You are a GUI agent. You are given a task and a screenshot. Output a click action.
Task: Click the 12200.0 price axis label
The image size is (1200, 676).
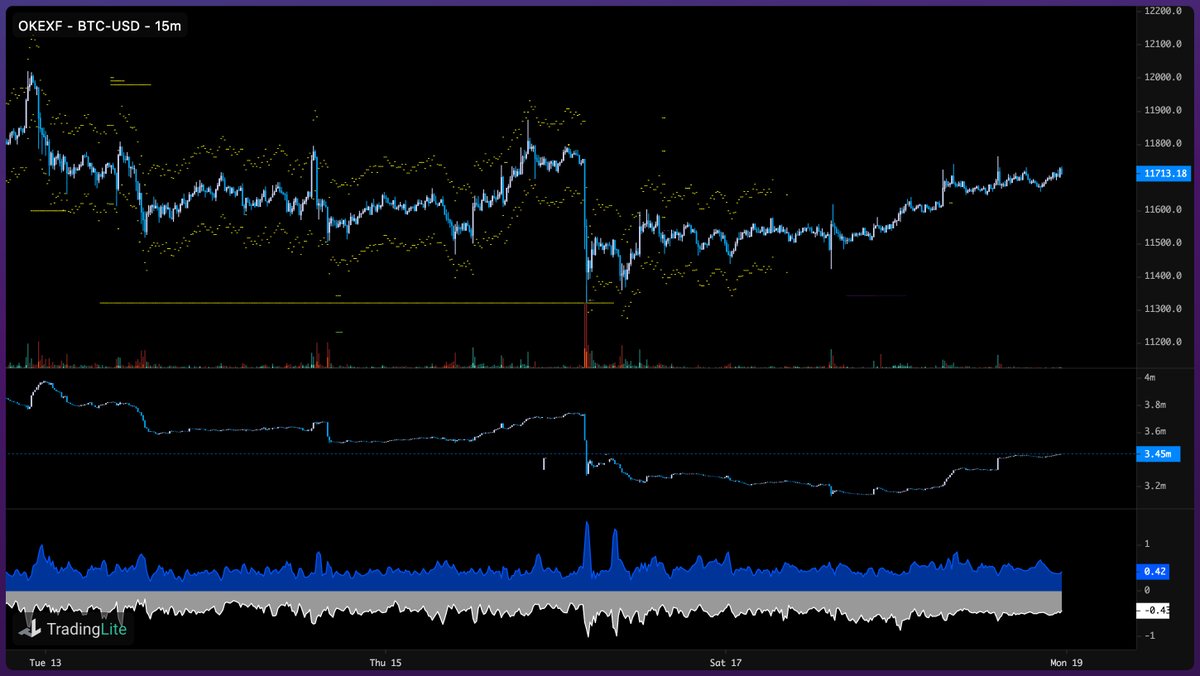point(1163,11)
